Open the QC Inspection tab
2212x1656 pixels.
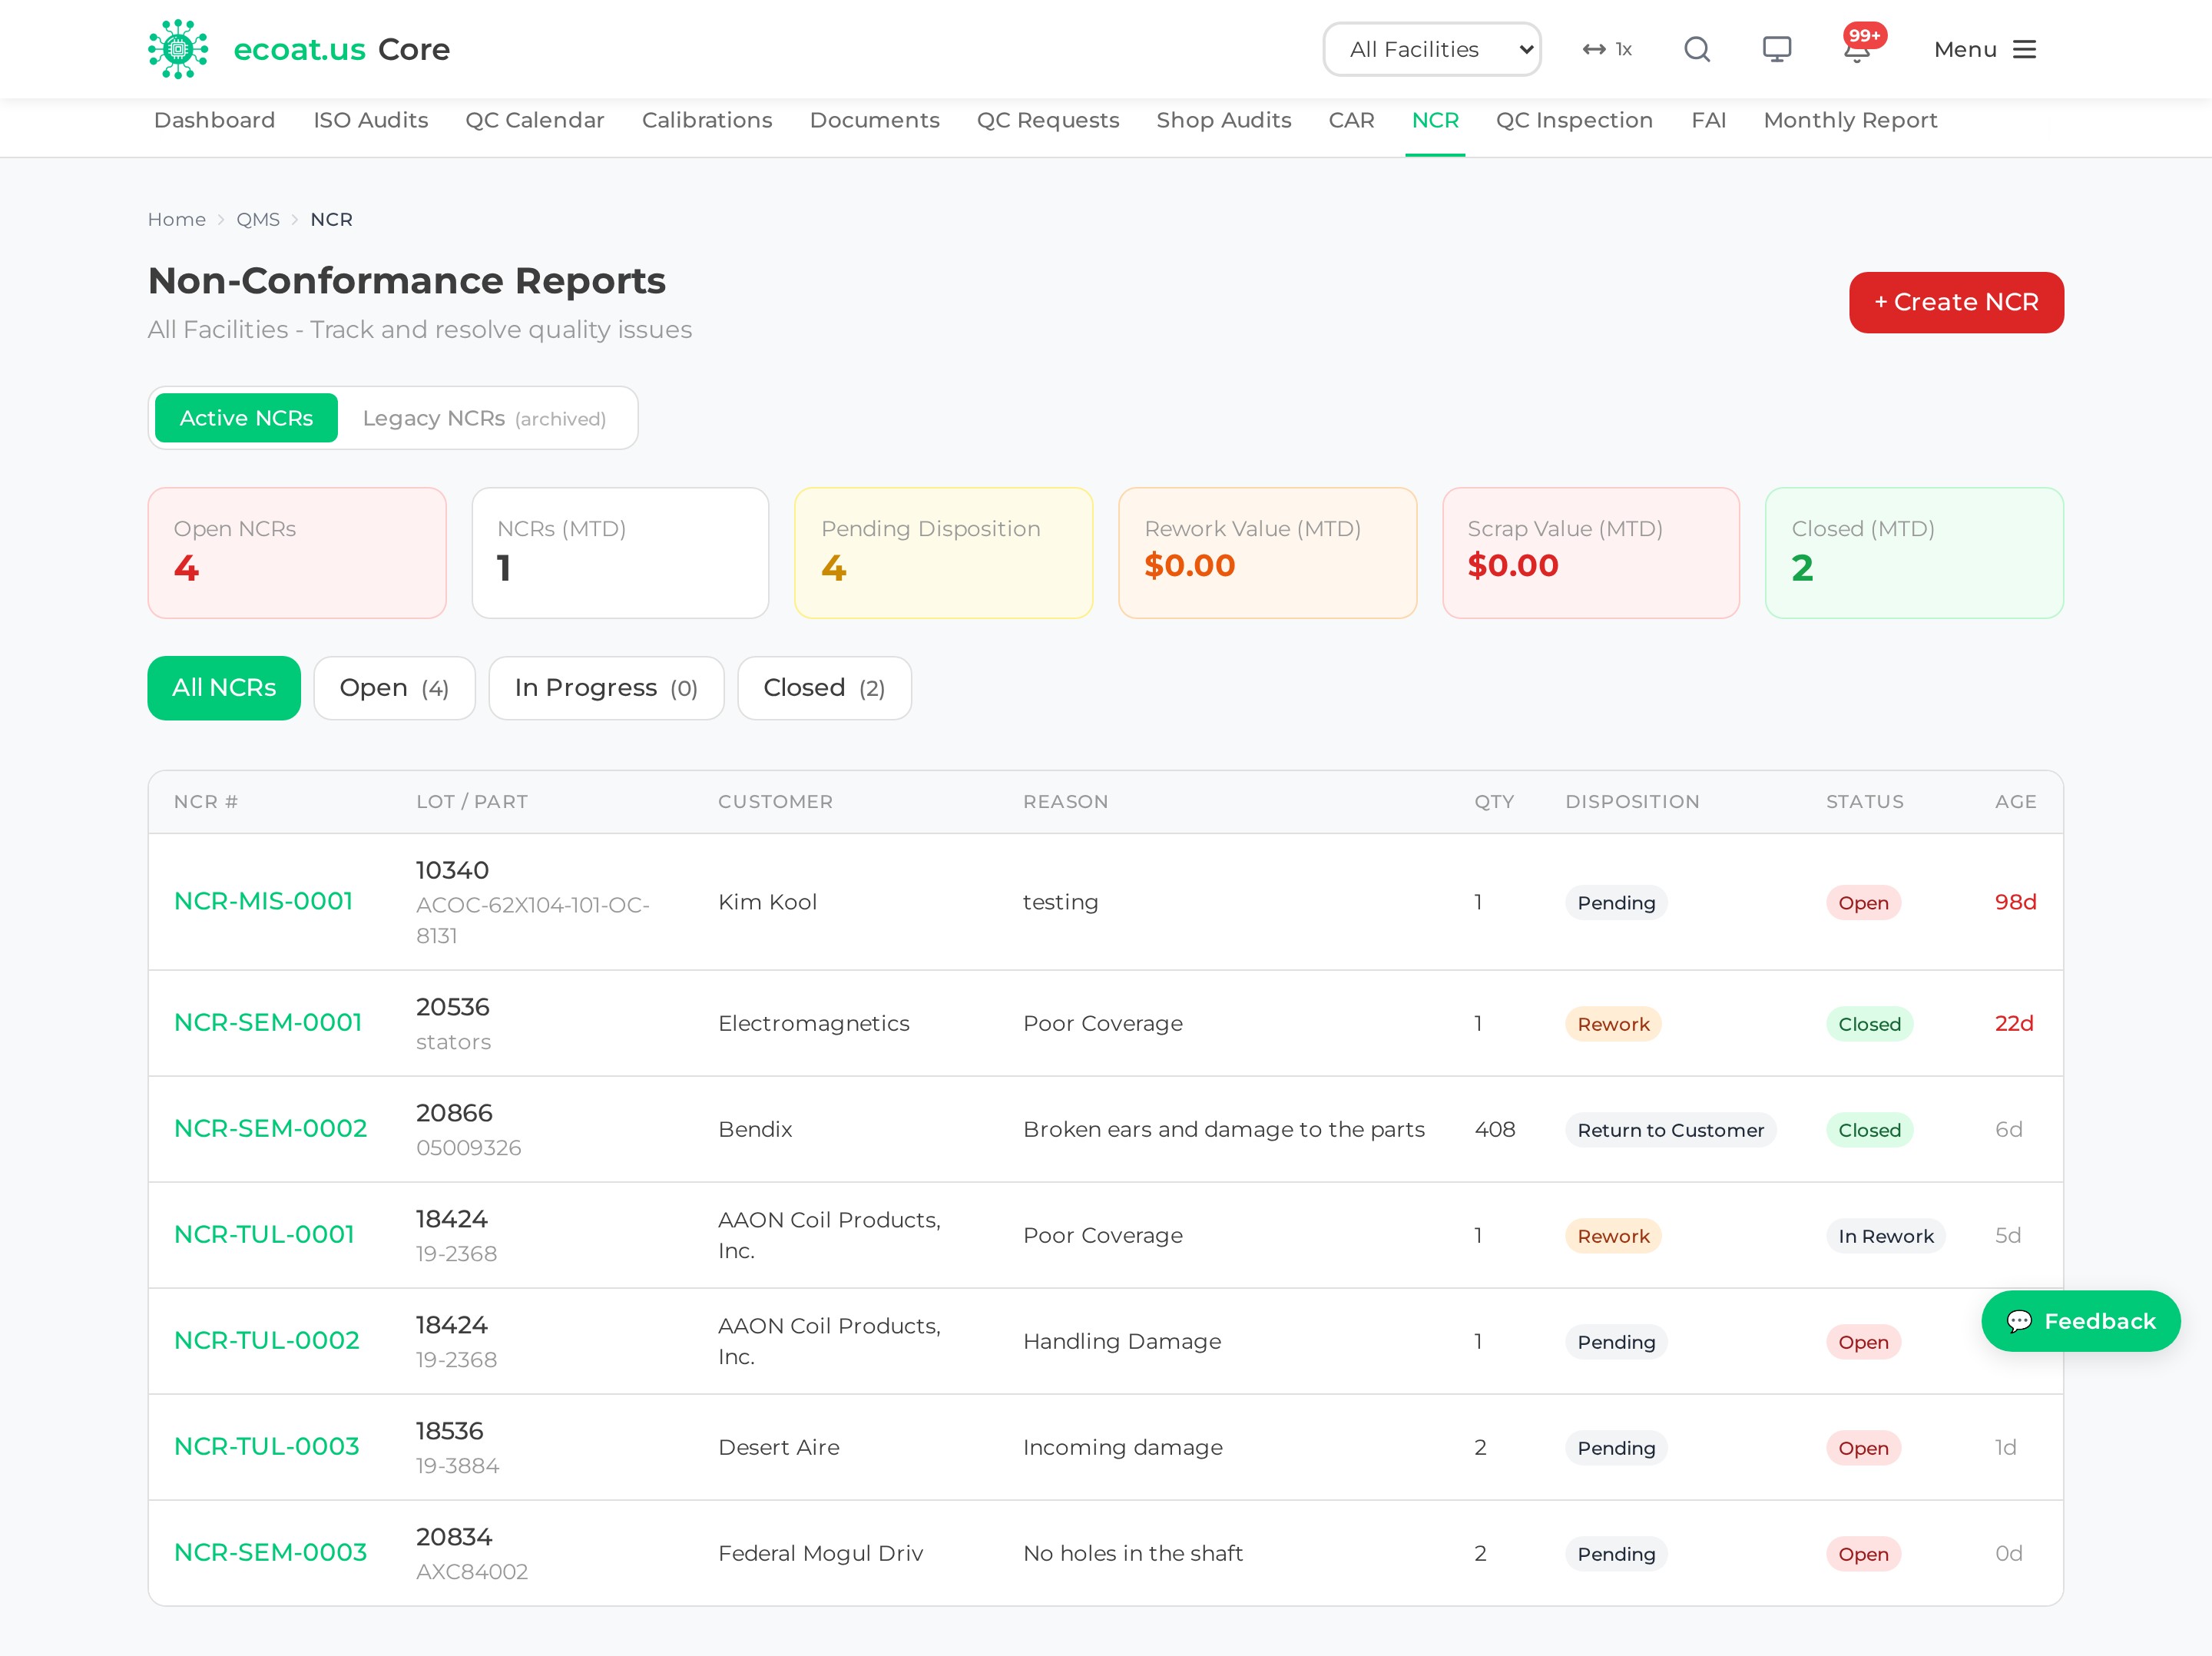[x=1574, y=120]
